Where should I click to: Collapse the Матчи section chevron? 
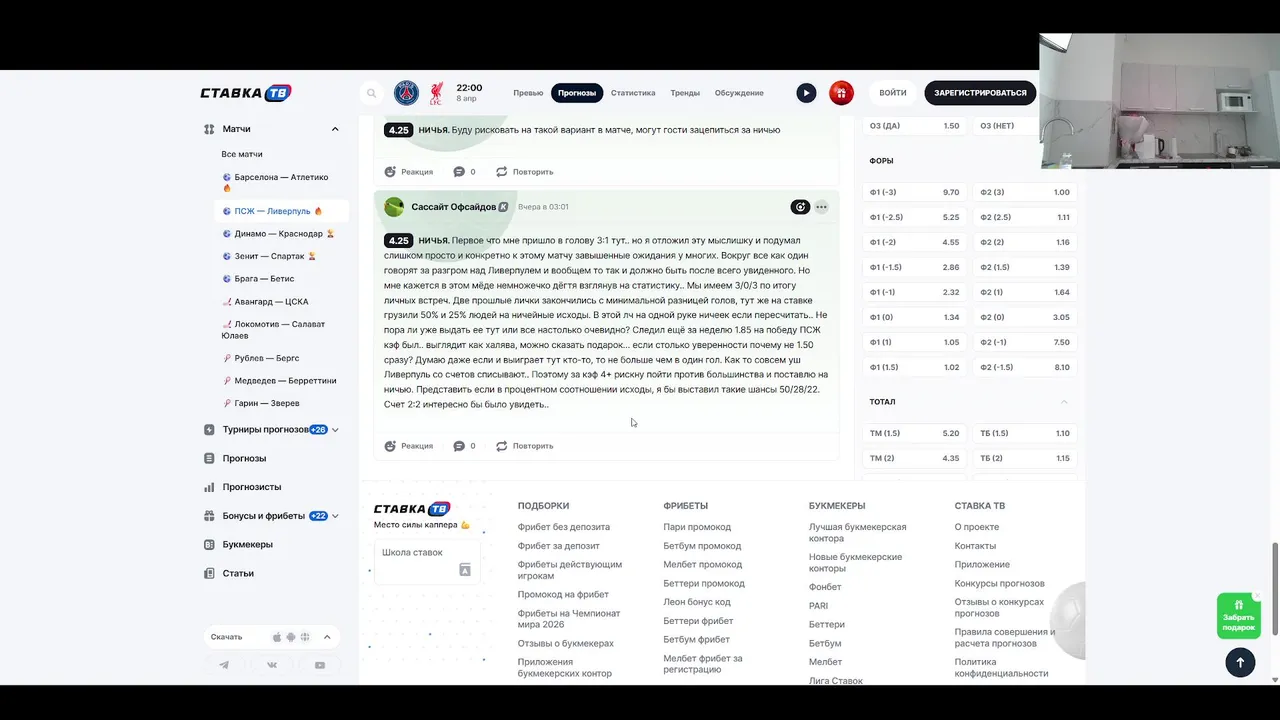click(x=335, y=129)
